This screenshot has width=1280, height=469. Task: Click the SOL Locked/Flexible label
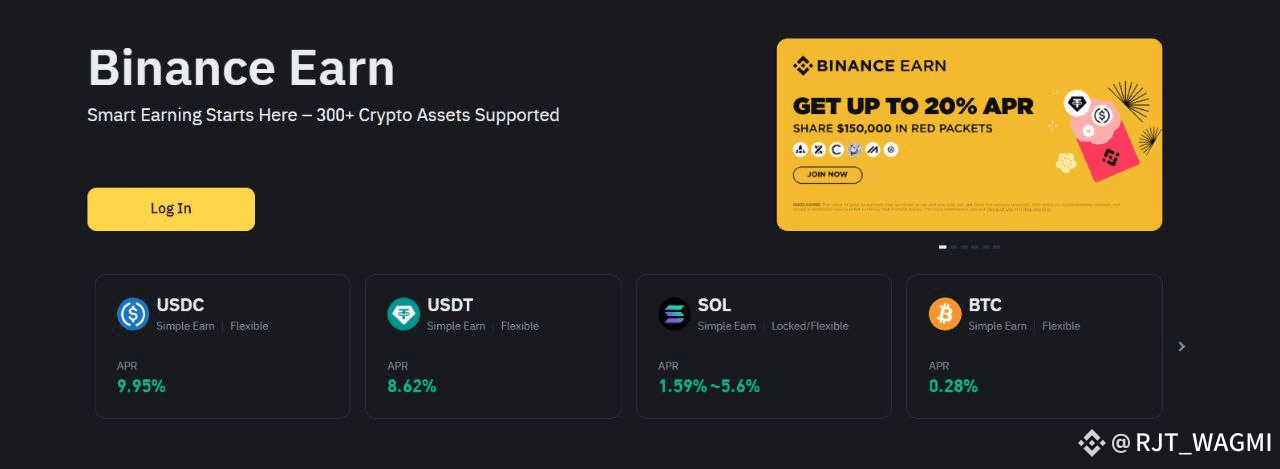(810, 326)
